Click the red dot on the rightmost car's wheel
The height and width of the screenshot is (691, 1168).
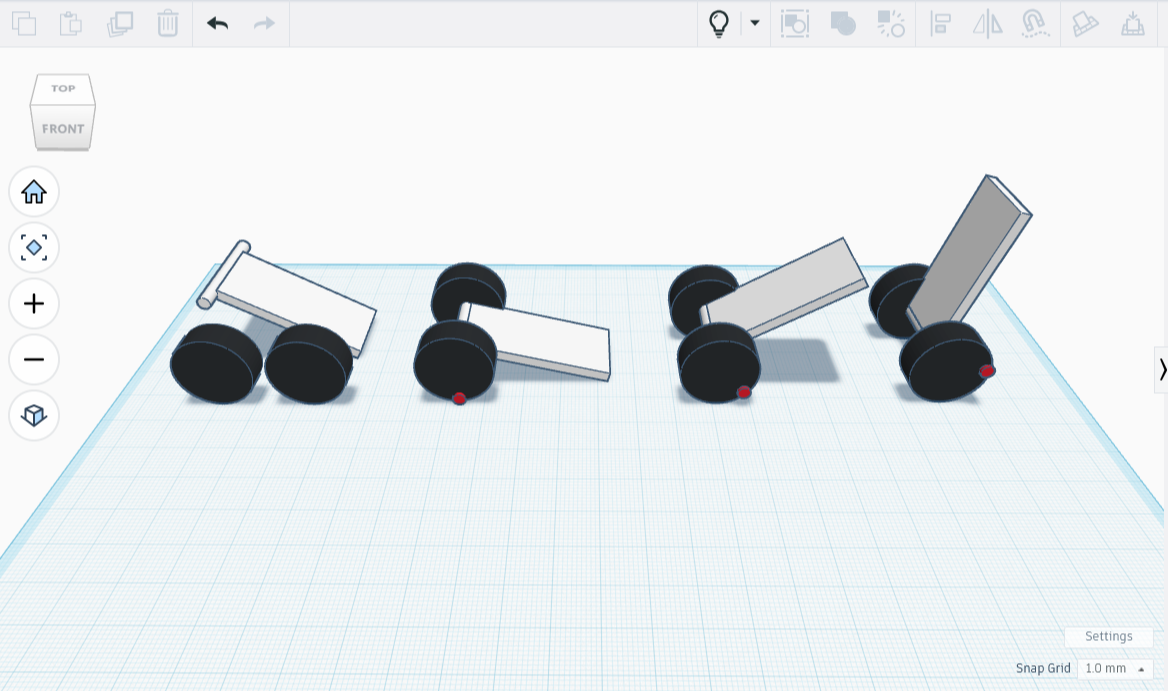[x=987, y=370]
